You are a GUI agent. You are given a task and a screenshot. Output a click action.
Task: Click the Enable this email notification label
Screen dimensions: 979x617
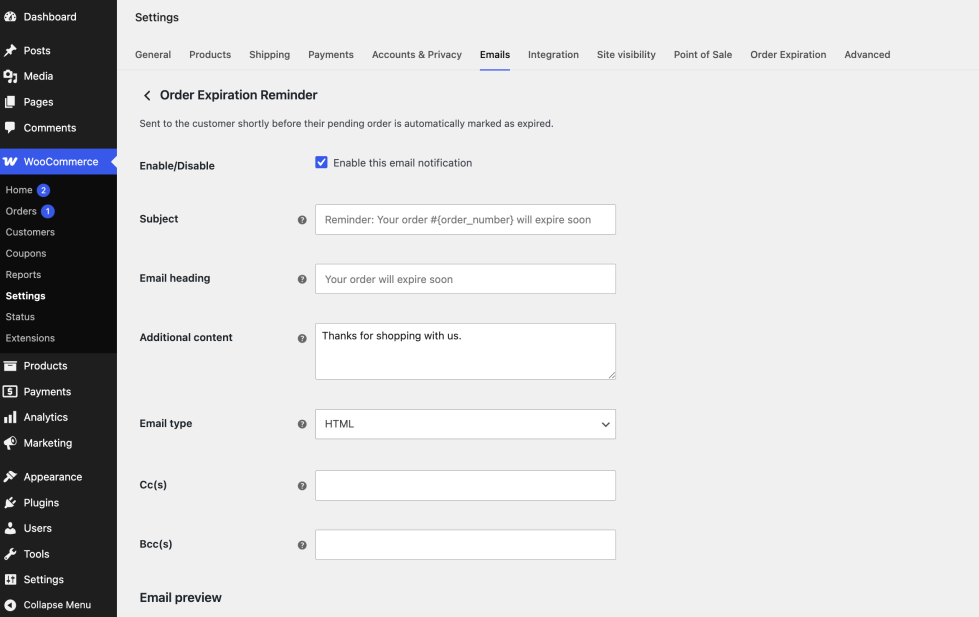point(402,163)
